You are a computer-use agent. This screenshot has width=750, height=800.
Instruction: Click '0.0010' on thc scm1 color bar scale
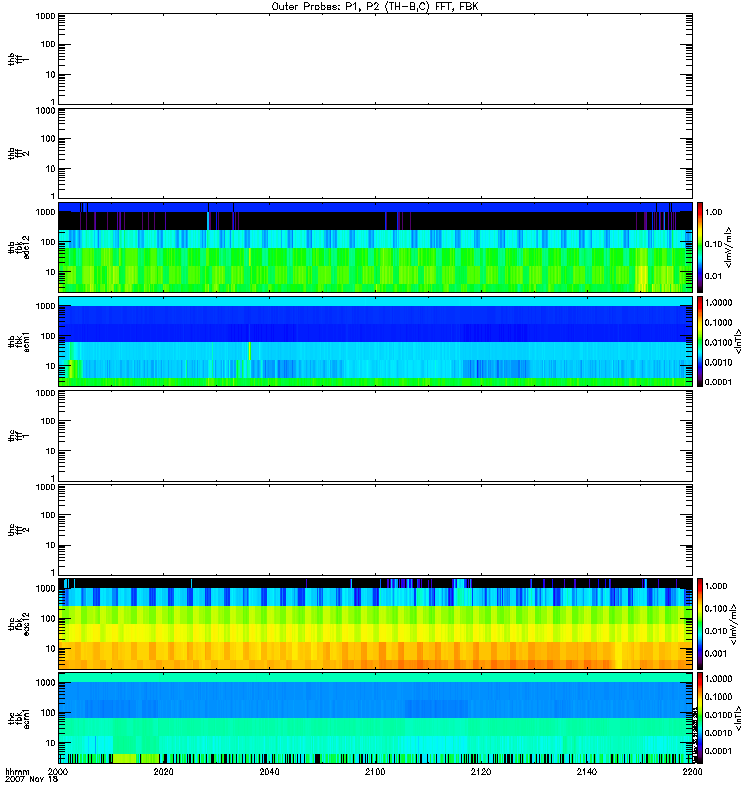click(718, 733)
